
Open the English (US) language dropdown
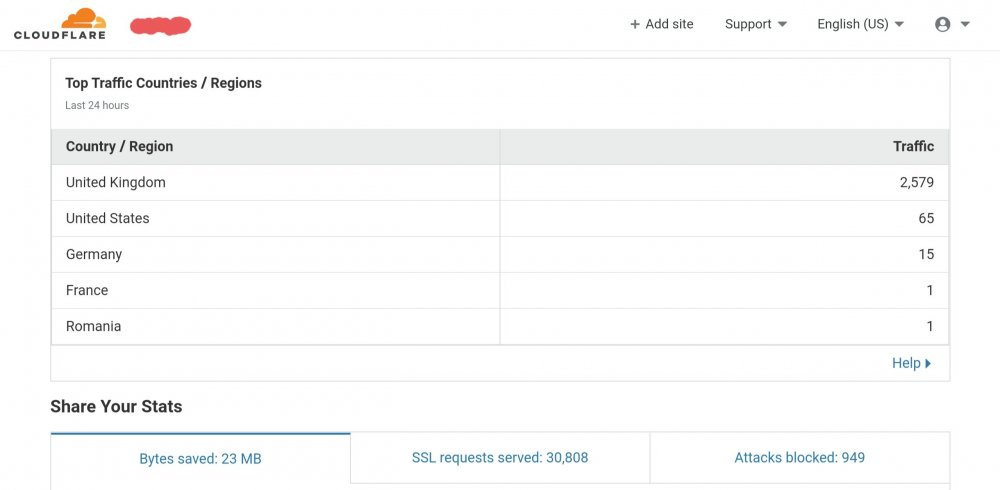[x=861, y=24]
